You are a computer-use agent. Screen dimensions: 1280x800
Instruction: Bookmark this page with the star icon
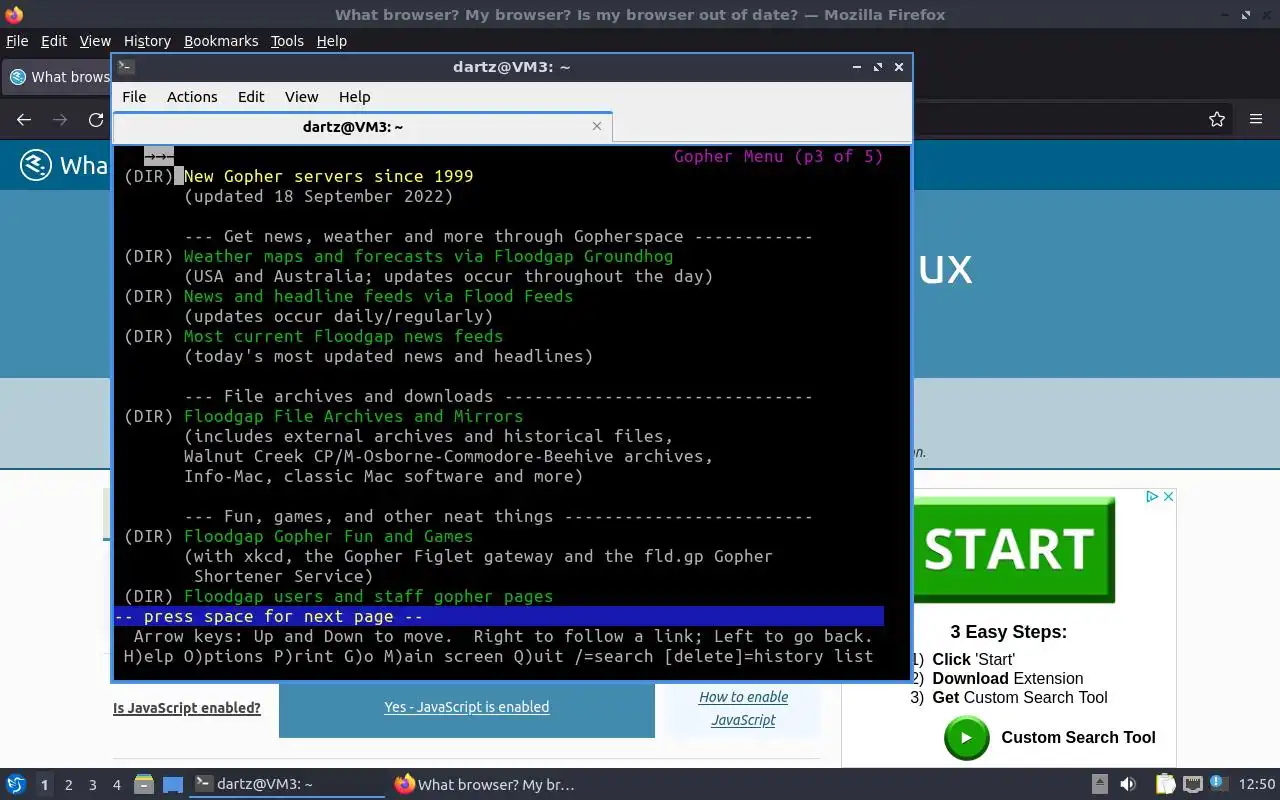click(1217, 119)
